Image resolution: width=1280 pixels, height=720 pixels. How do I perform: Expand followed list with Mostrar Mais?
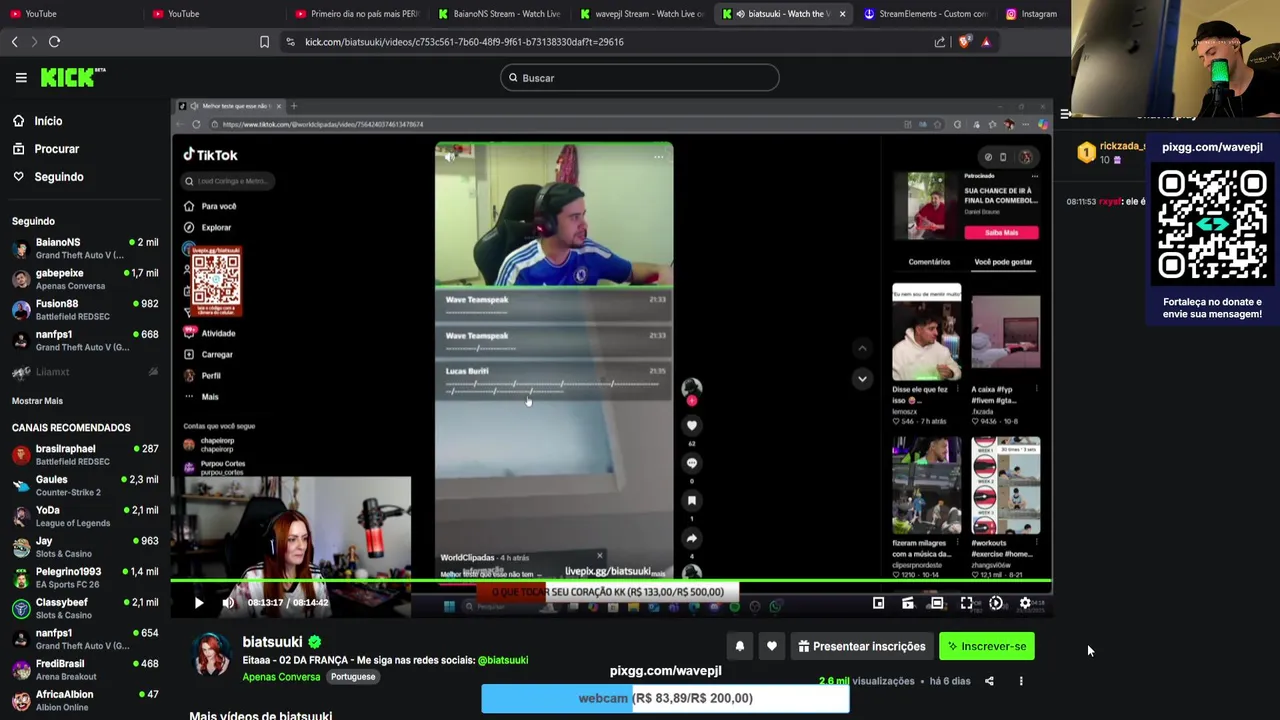click(37, 401)
